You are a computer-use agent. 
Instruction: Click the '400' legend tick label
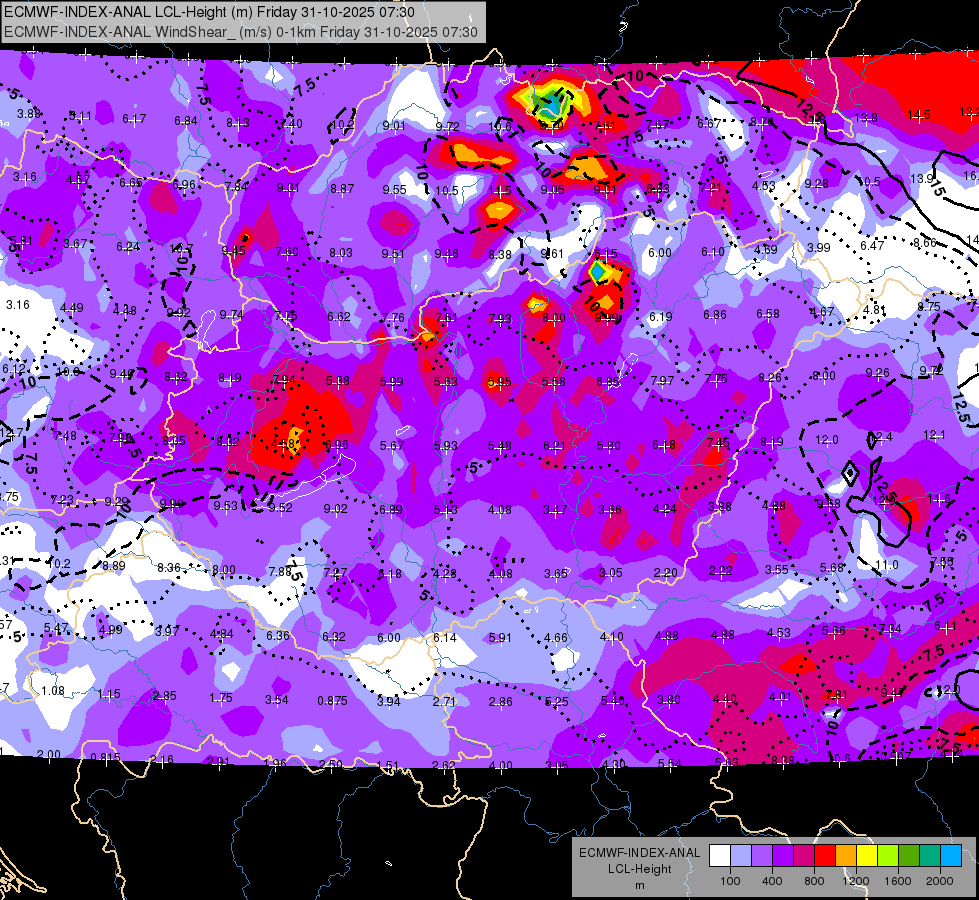coord(772,881)
